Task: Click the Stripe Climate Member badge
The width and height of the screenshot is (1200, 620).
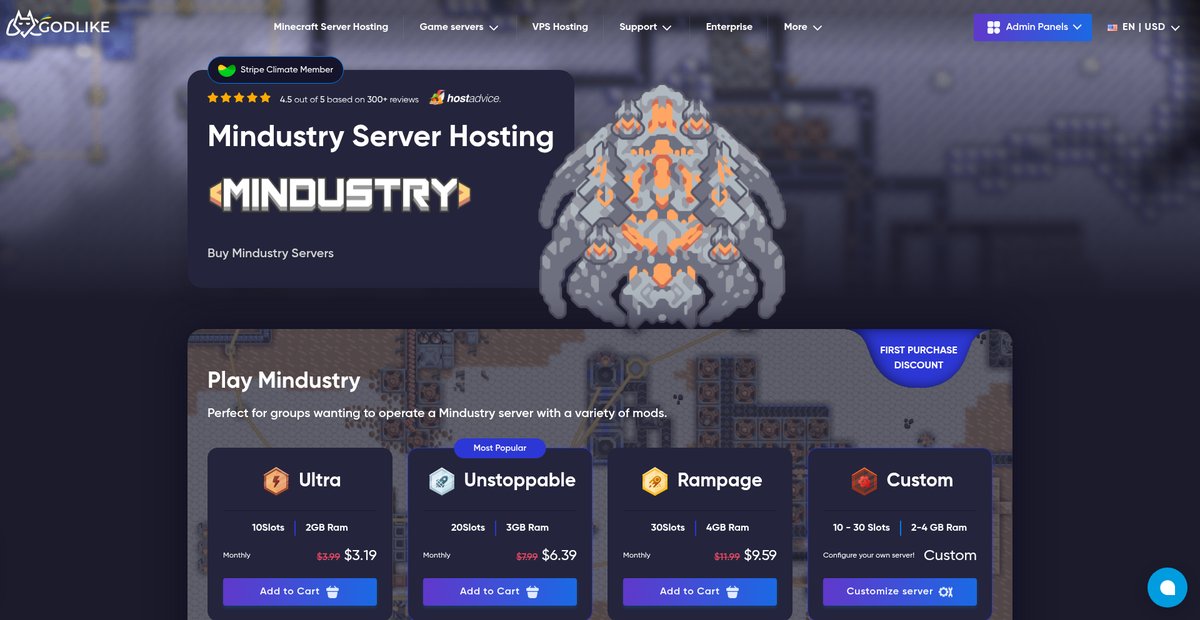Action: point(276,70)
